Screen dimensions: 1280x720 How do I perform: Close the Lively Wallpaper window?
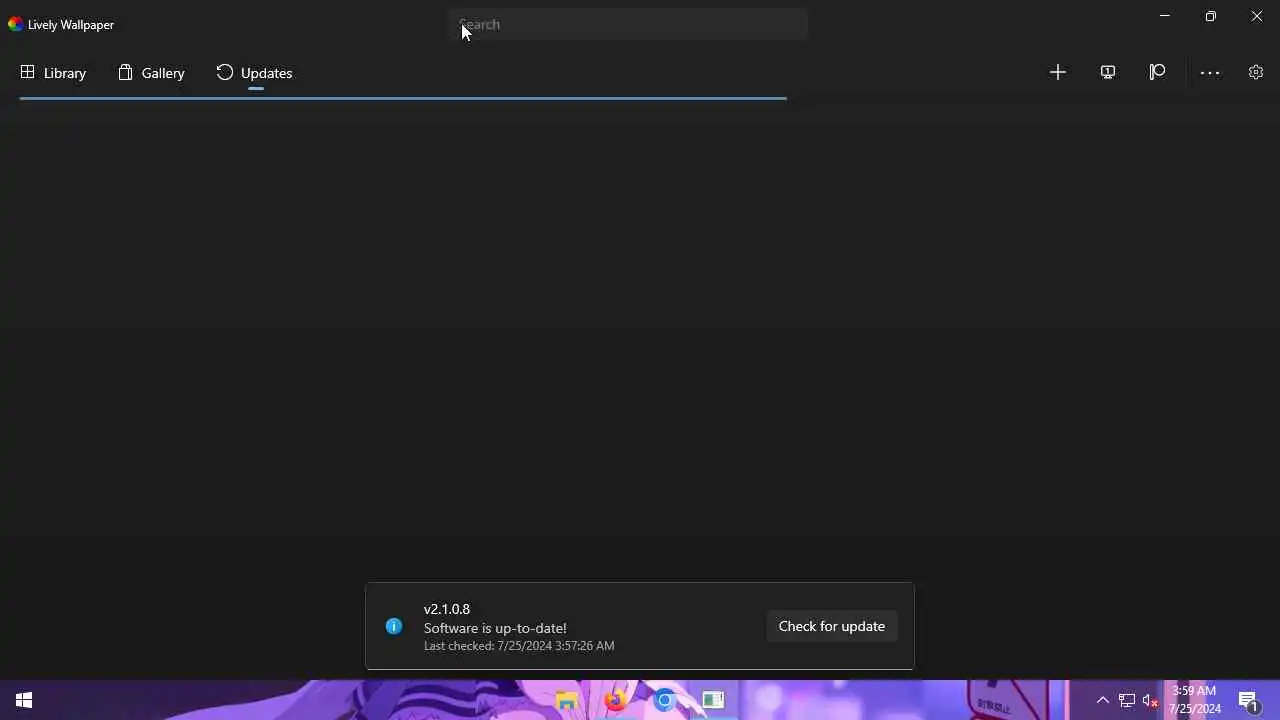[x=1257, y=16]
